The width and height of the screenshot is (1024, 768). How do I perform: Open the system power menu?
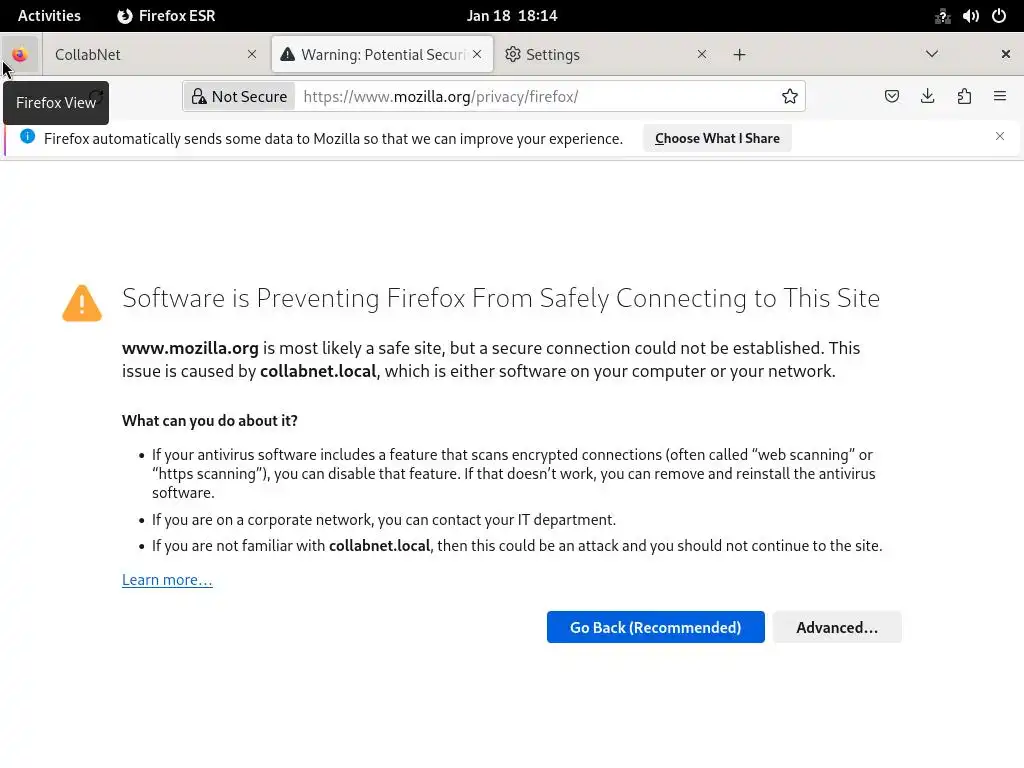pos(999,16)
